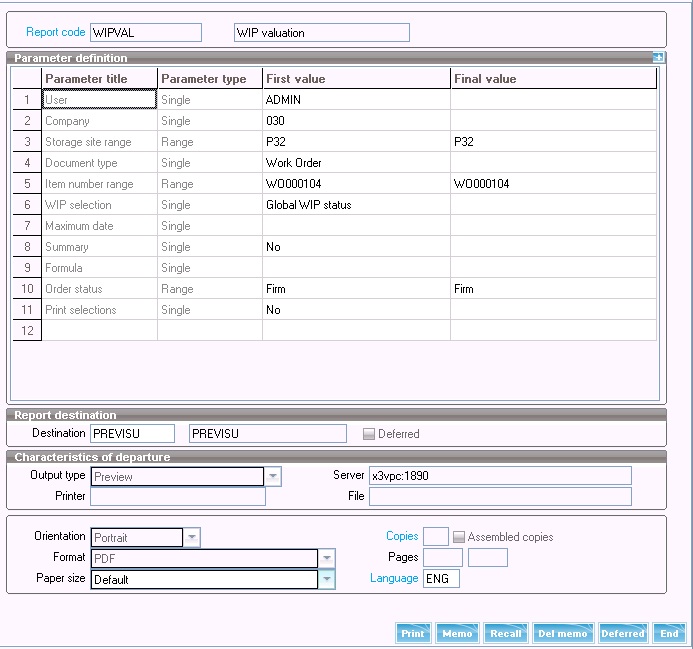Screen dimensions: 693x649
Task: Focus the Printer field
Action: (178, 496)
